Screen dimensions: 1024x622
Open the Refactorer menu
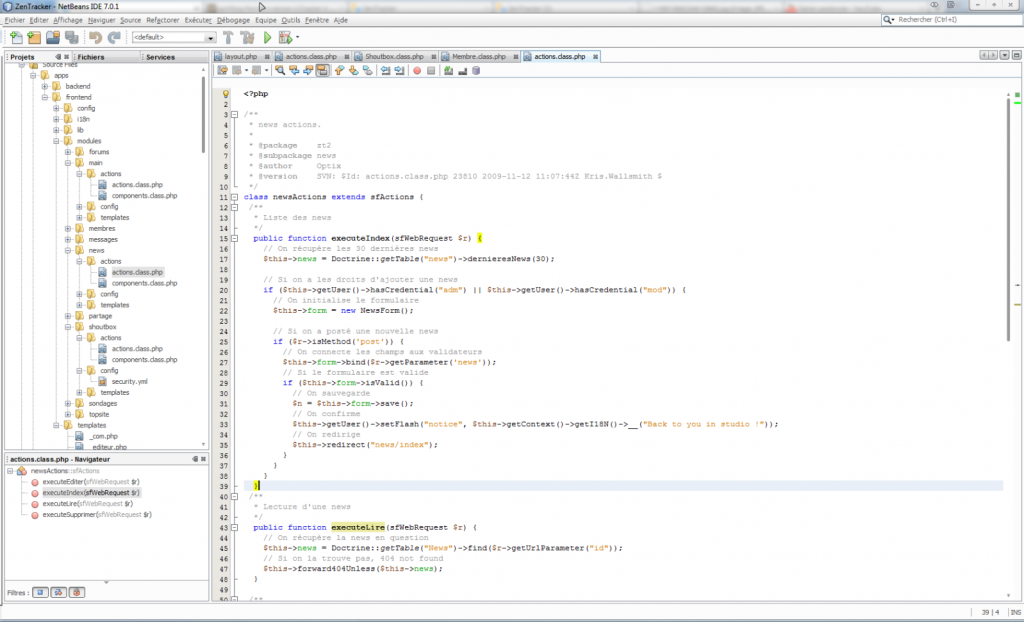click(161, 20)
